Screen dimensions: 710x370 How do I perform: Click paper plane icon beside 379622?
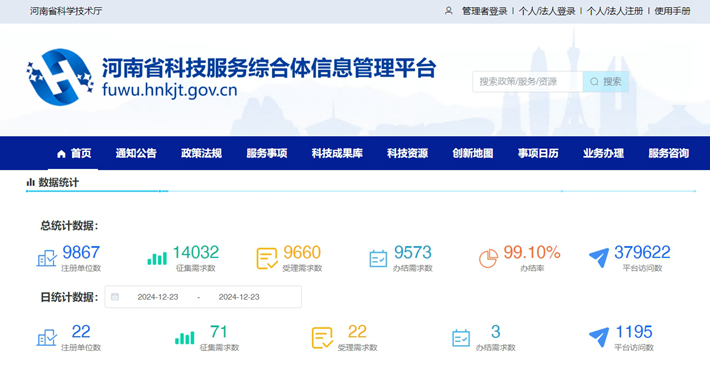[x=599, y=258]
